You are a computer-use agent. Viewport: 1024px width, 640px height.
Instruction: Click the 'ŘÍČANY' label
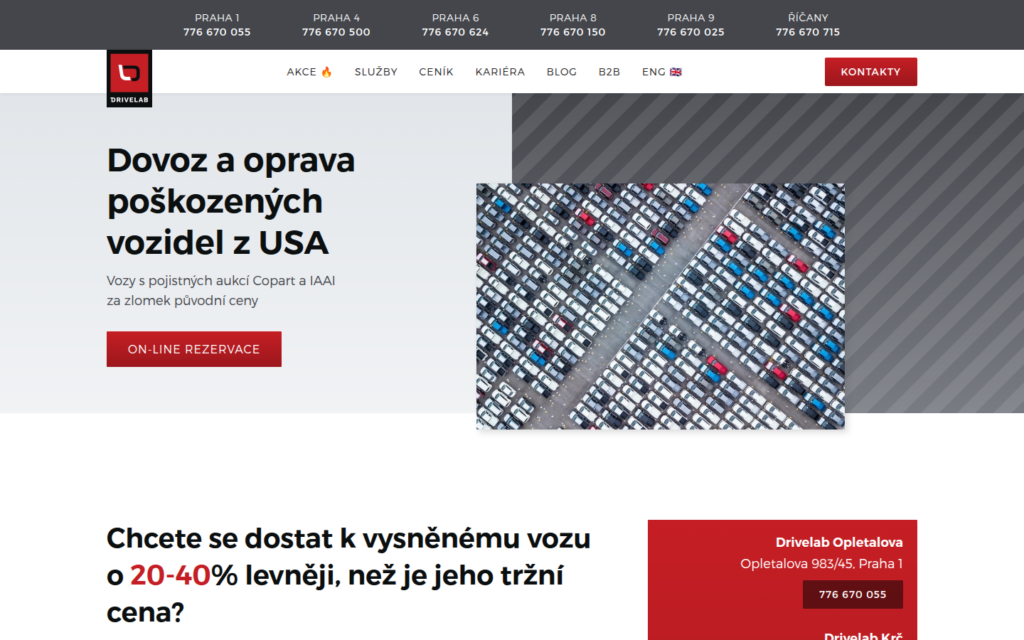[808, 18]
